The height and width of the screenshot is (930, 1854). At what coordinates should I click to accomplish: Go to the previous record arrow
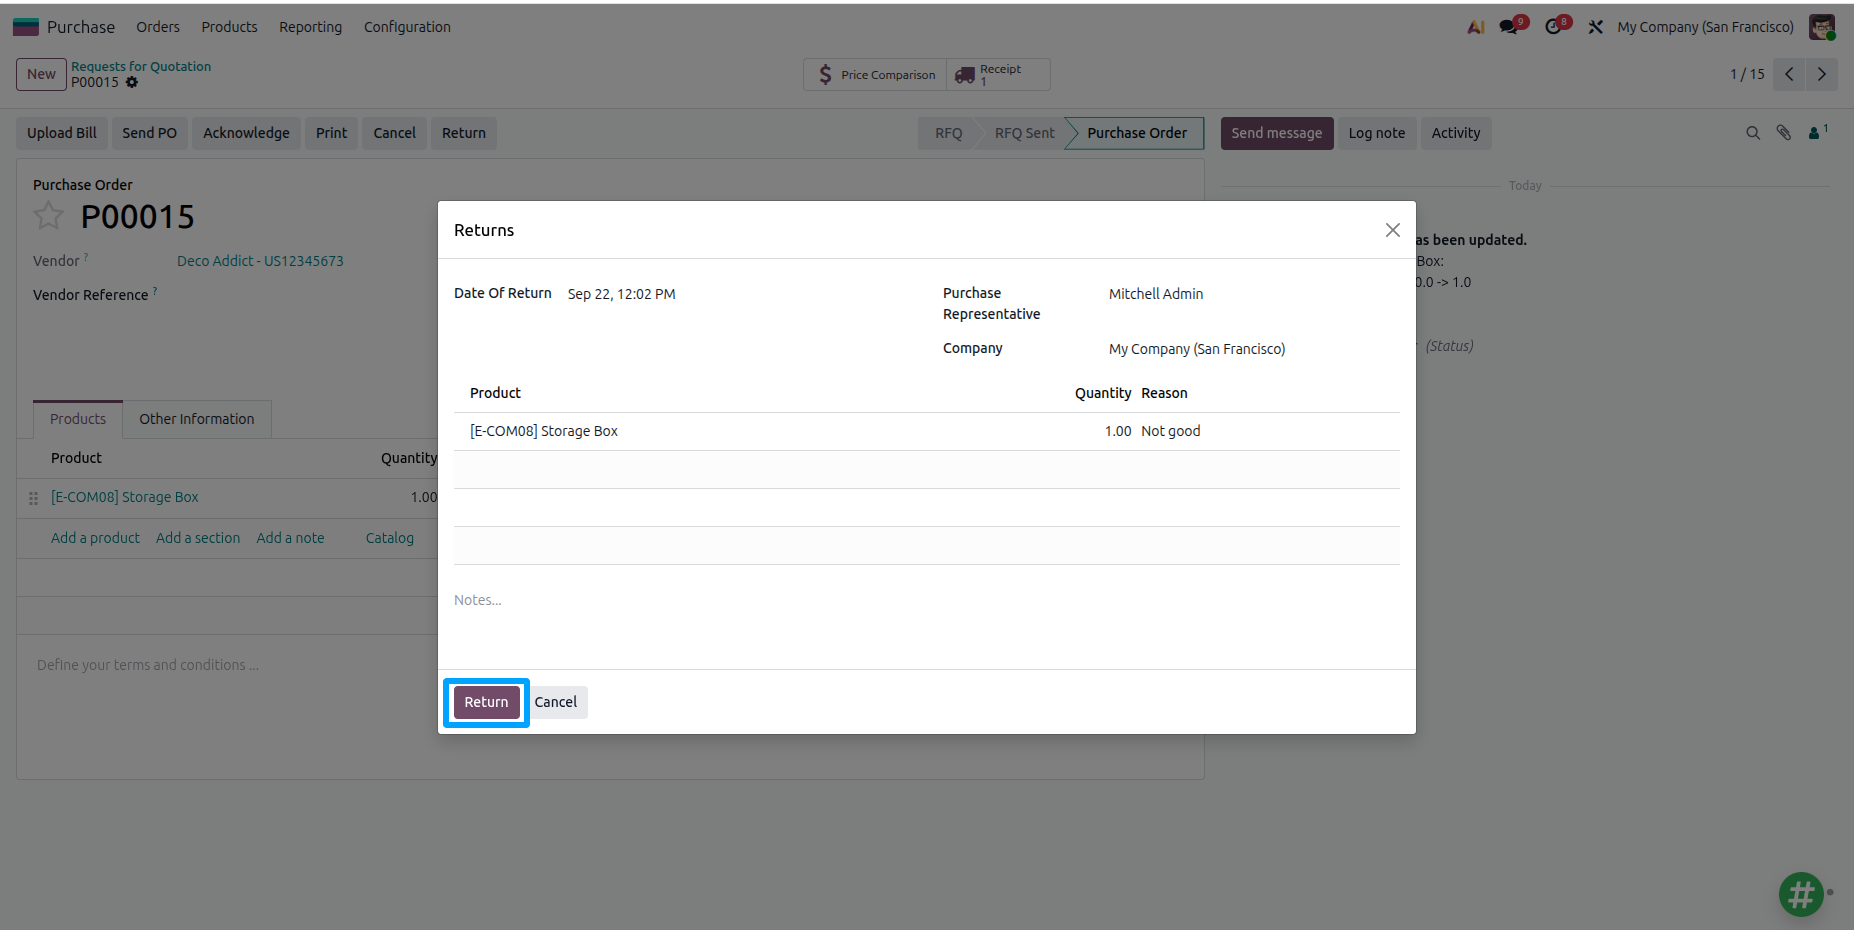point(1789,74)
